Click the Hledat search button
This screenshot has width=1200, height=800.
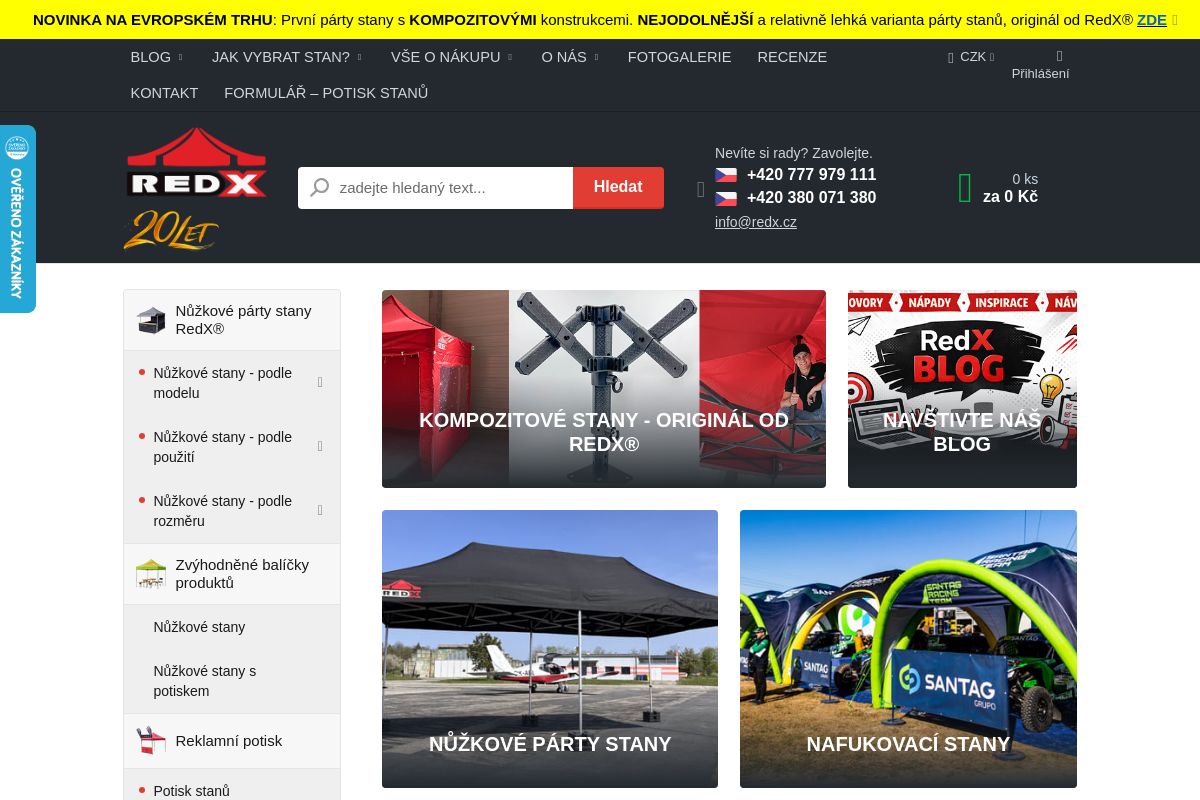[618, 187]
